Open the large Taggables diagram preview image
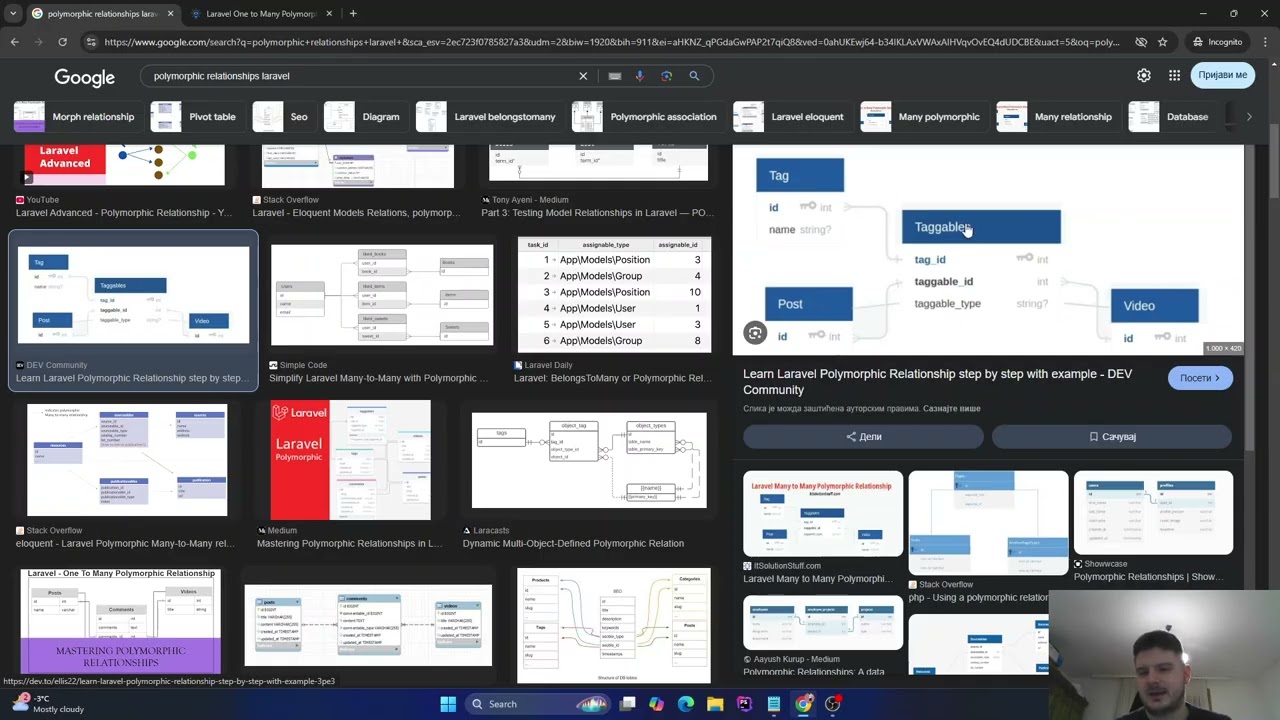 coord(988,250)
